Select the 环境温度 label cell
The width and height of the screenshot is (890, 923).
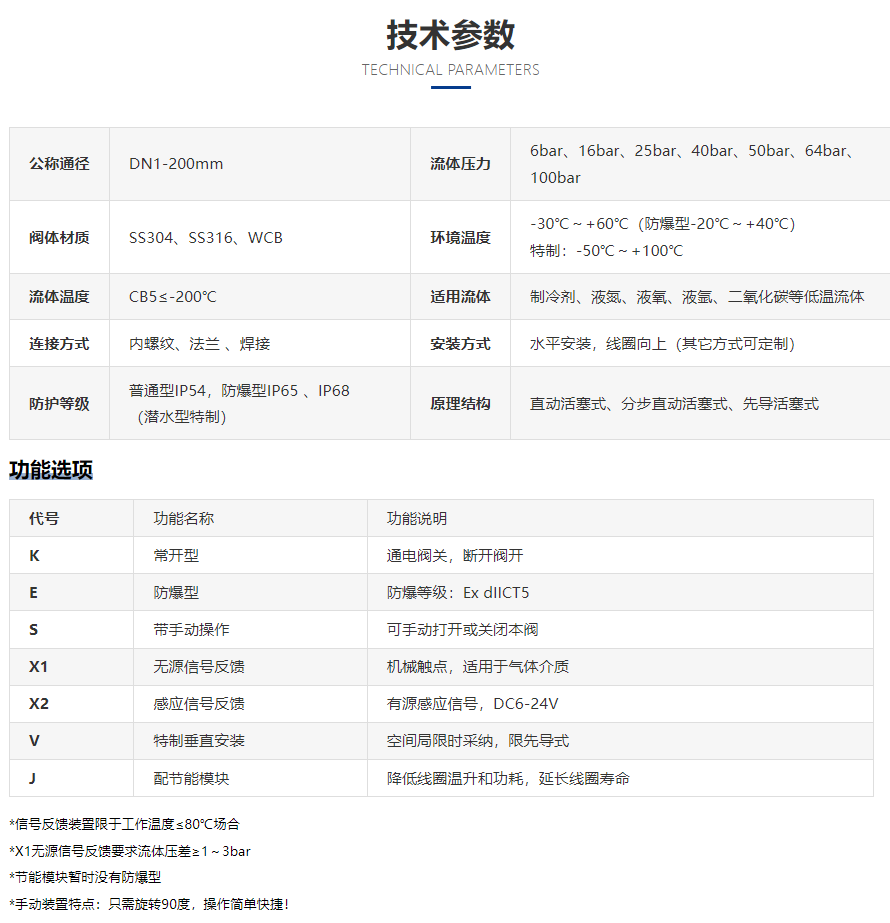[460, 238]
